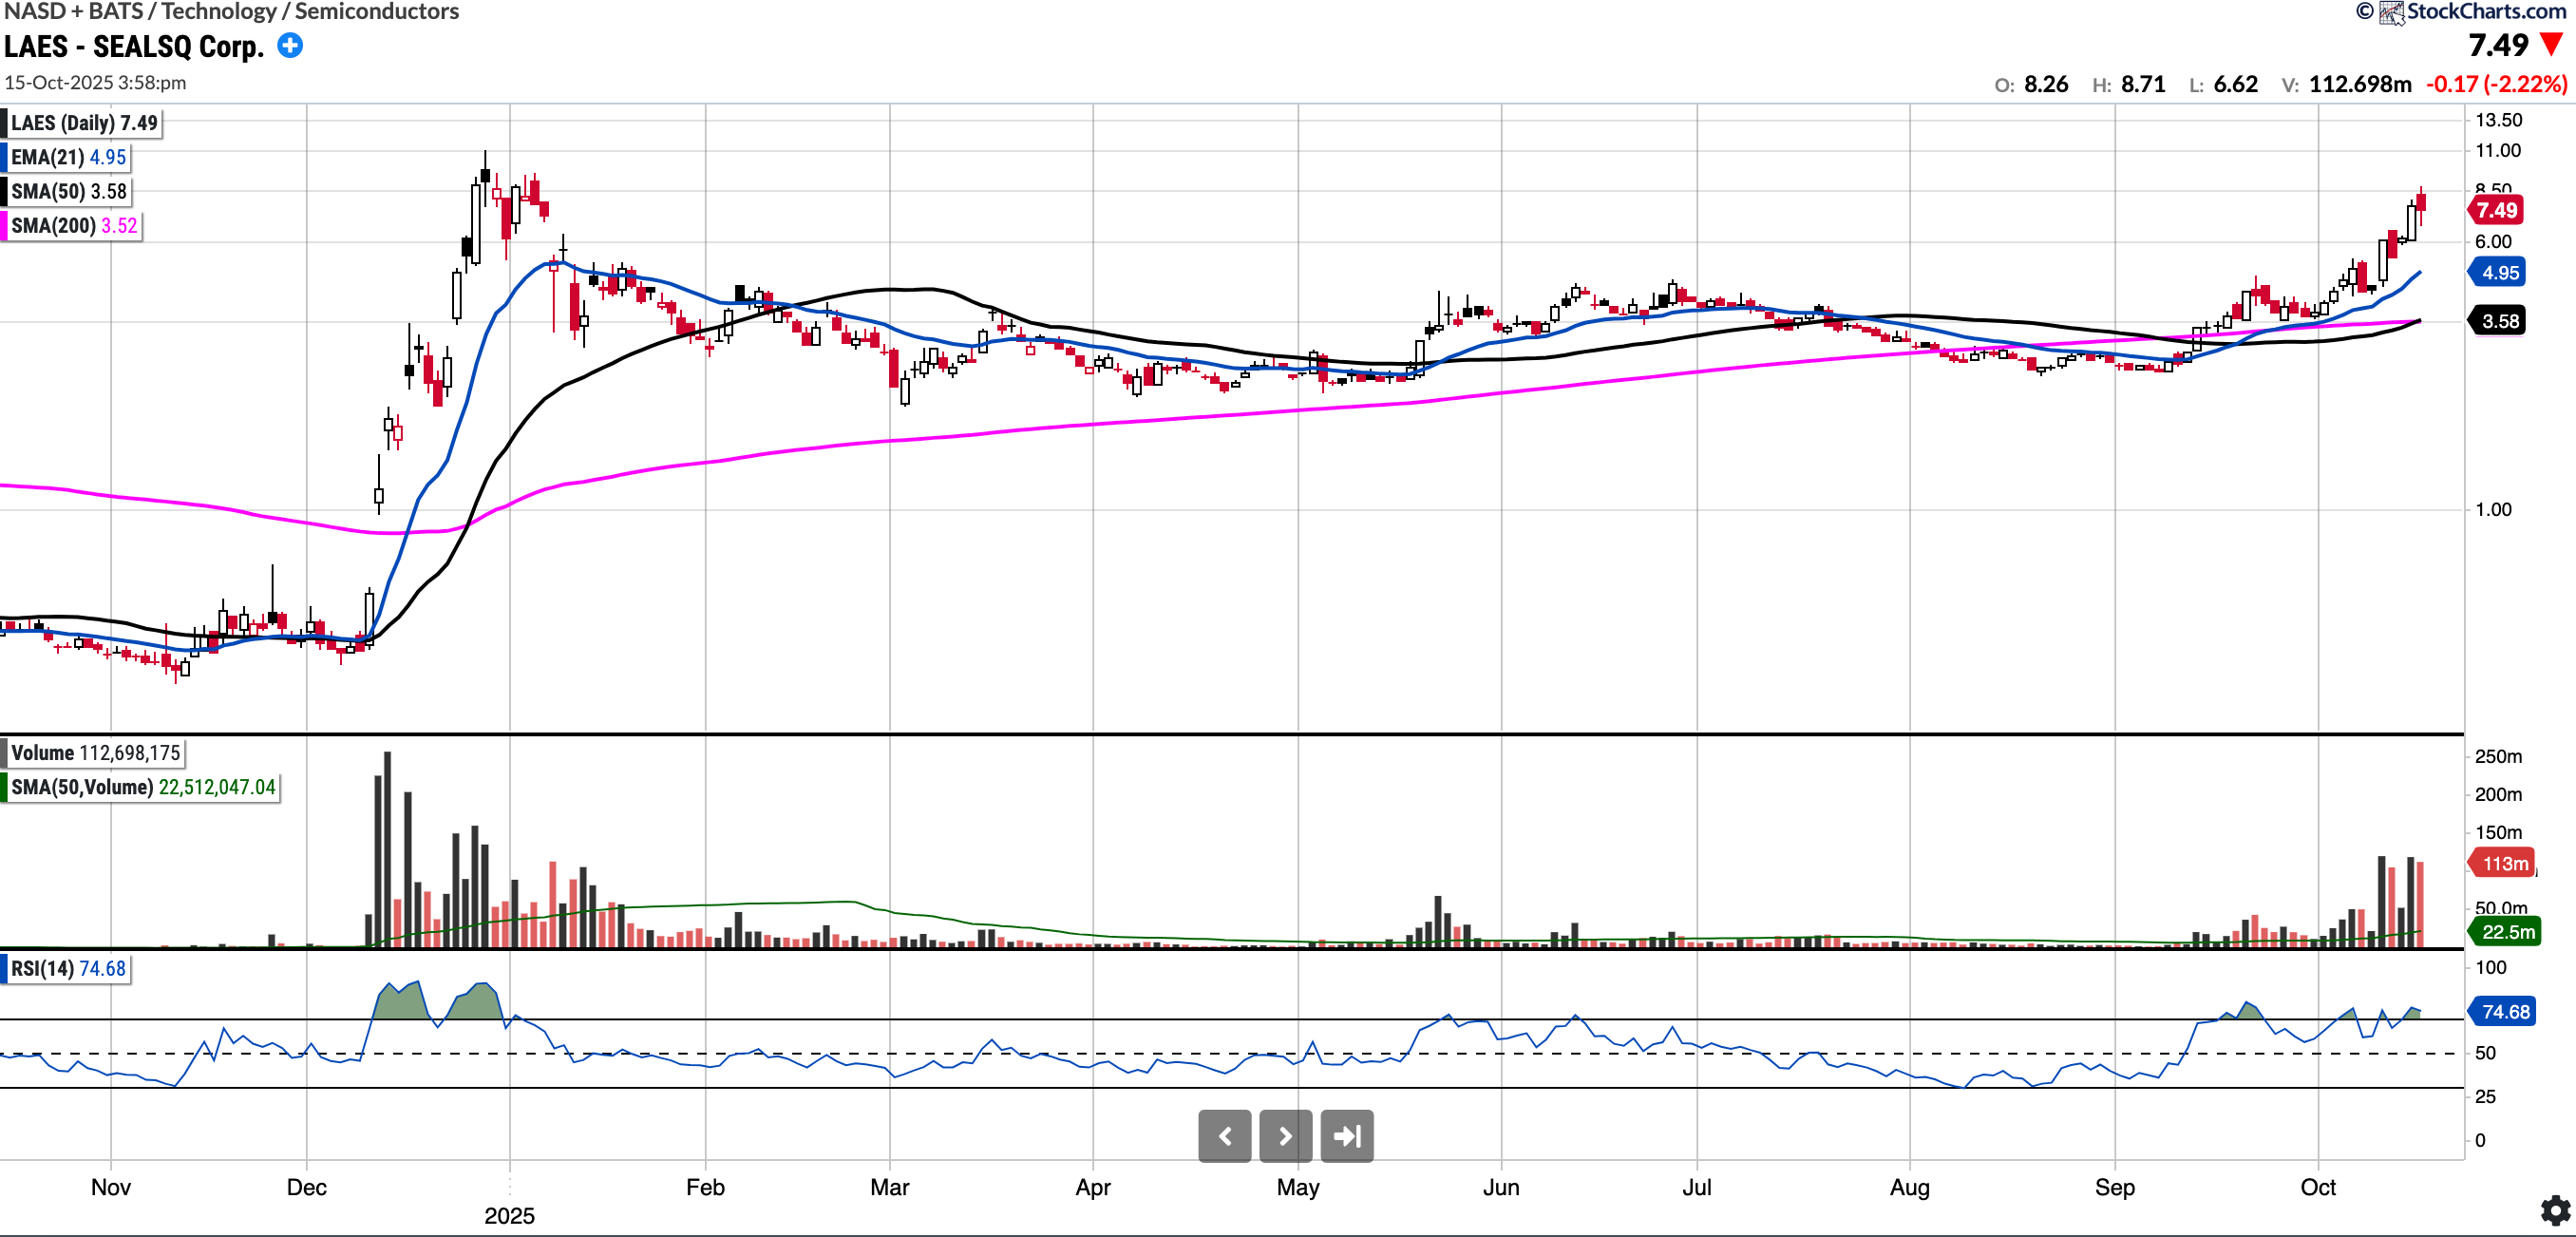2576x1237 pixels.
Task: Click the blue 4.95 EMA price tag
Action: [x=2500, y=272]
